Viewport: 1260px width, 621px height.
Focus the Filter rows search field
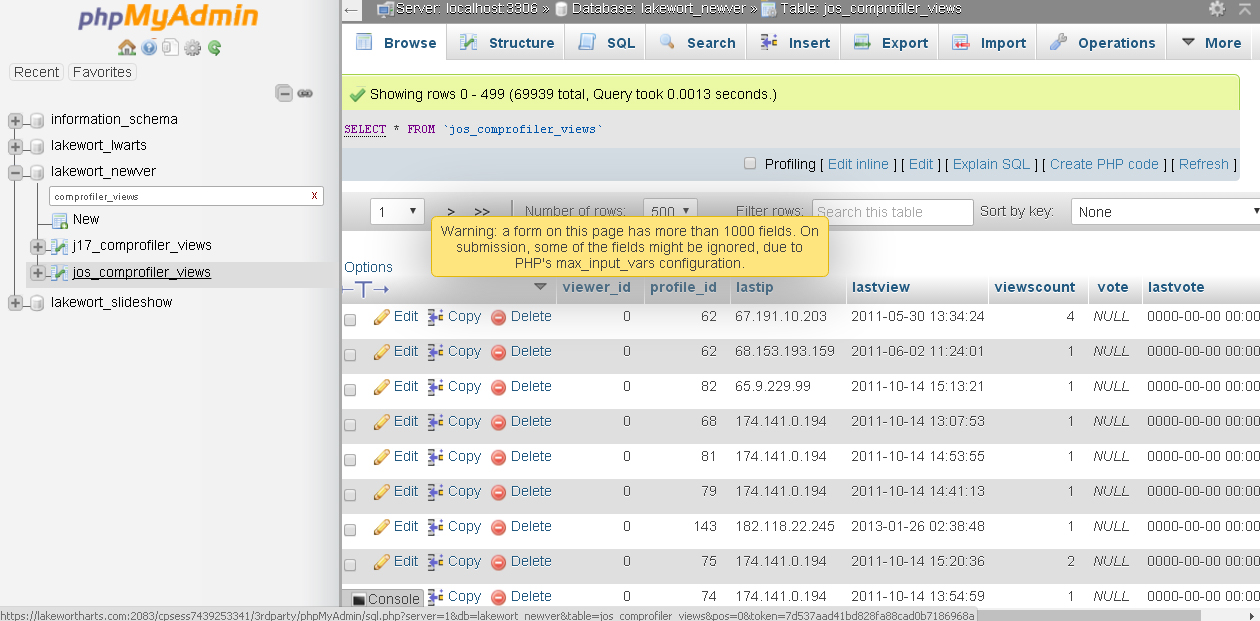coord(893,212)
